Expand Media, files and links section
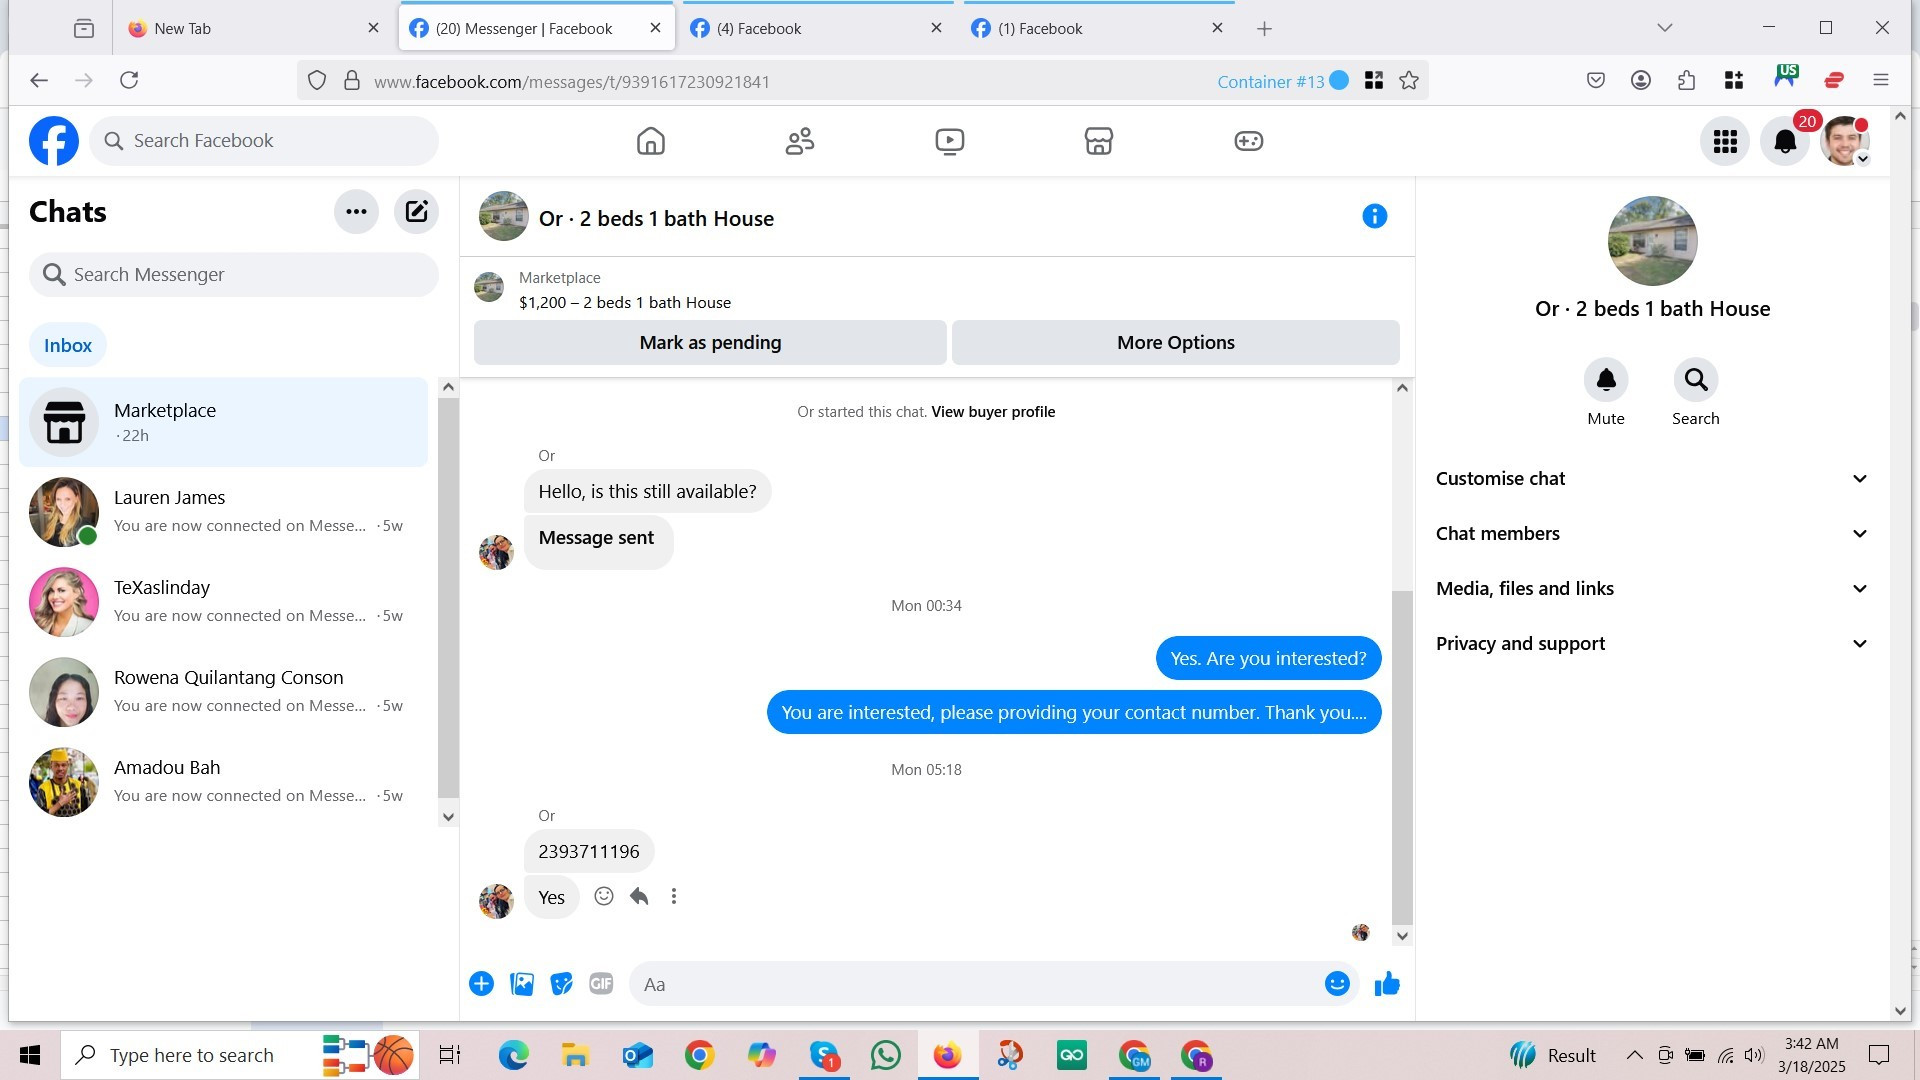The height and width of the screenshot is (1080, 1920). pyautogui.click(x=1652, y=588)
